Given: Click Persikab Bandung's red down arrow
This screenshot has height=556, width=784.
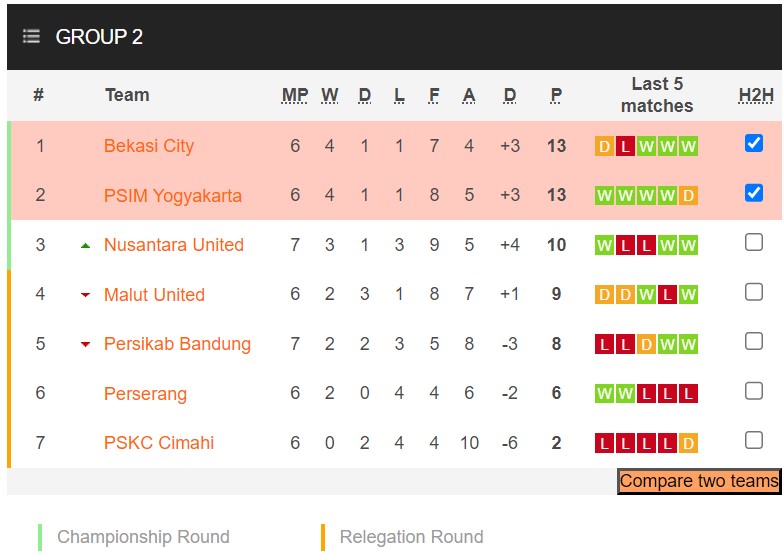Looking at the screenshot, I should 85,344.
